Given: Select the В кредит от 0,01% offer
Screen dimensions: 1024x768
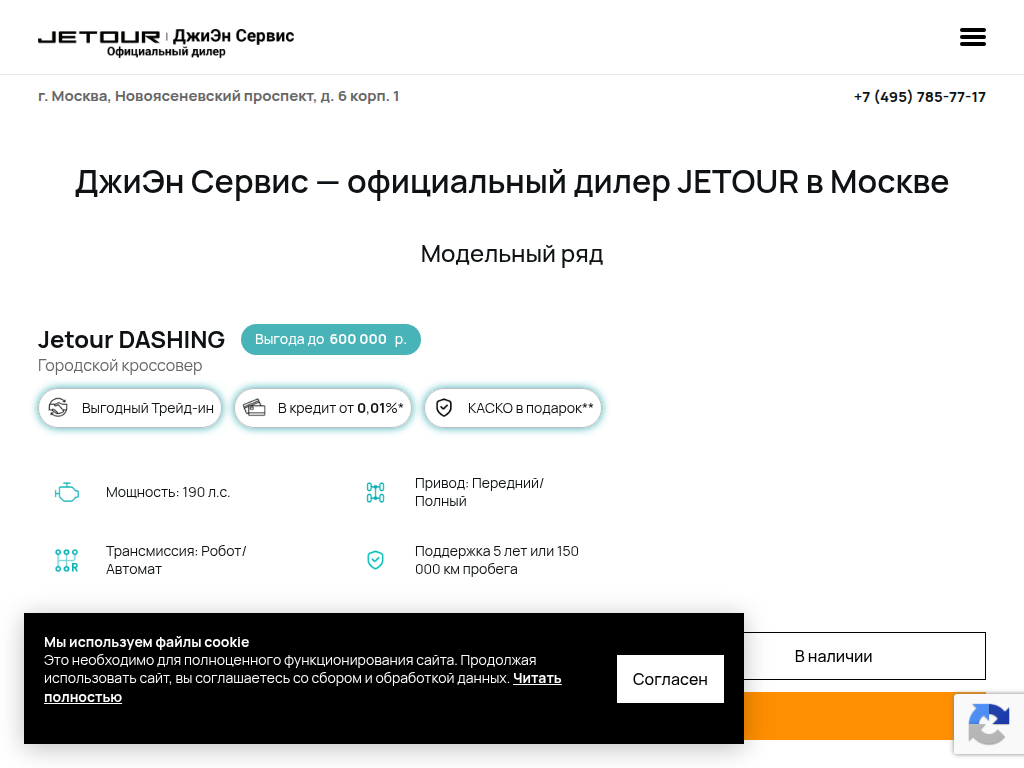Looking at the screenshot, I should click(323, 408).
